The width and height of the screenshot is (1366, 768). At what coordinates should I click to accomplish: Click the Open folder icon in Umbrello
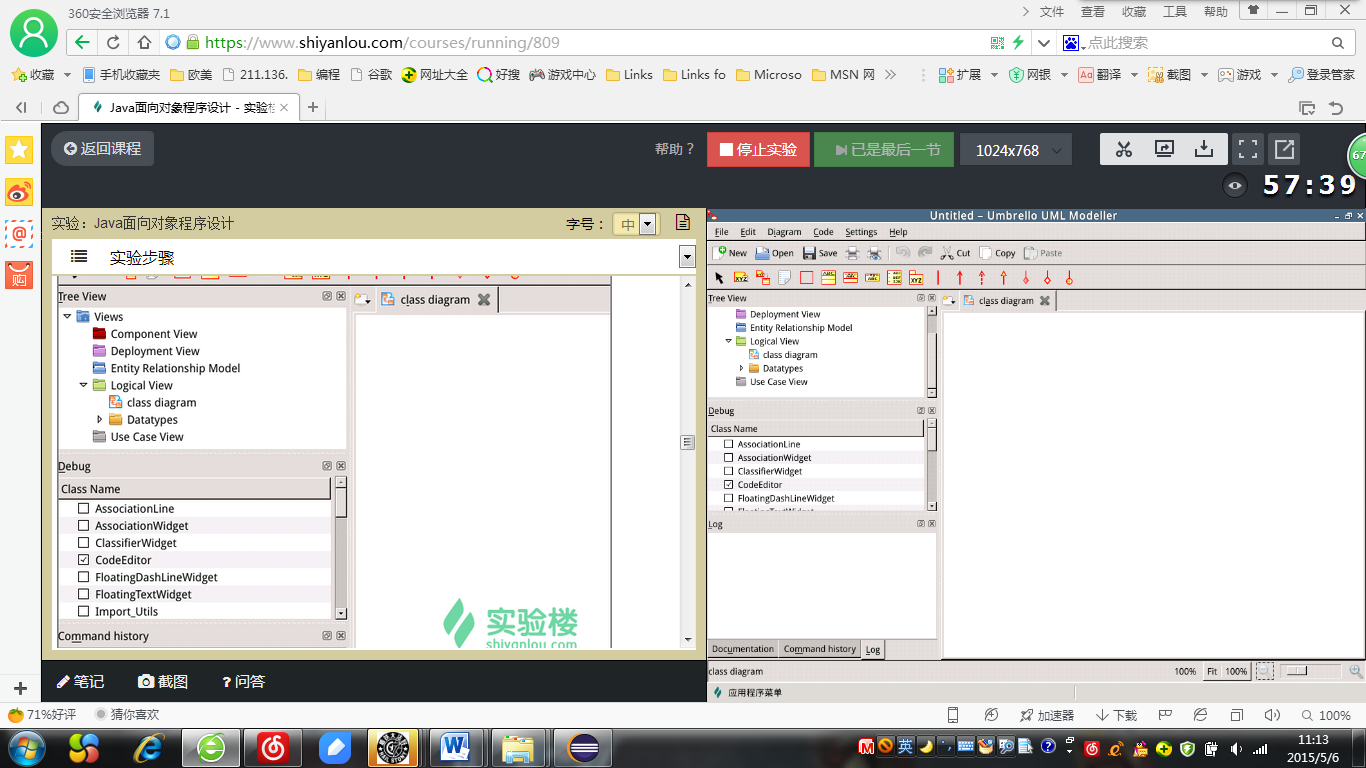(762, 253)
